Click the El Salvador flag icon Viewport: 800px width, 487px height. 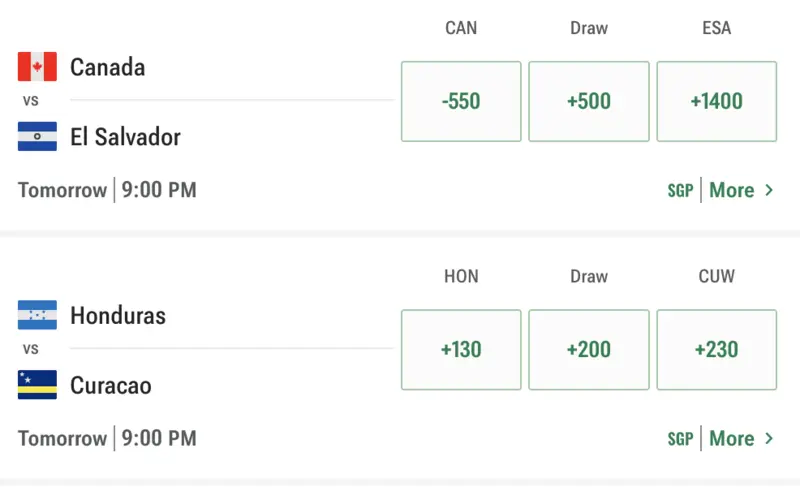37,136
